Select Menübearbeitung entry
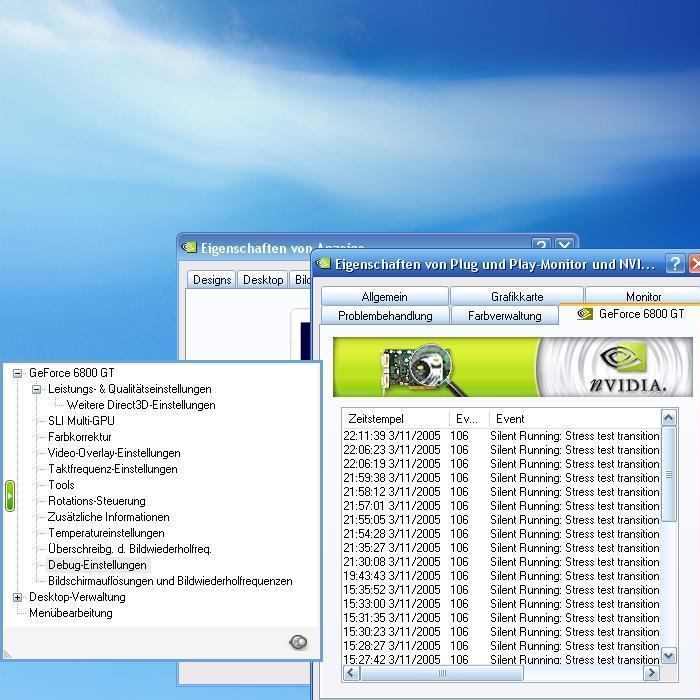This screenshot has height=700, width=700. (71, 613)
